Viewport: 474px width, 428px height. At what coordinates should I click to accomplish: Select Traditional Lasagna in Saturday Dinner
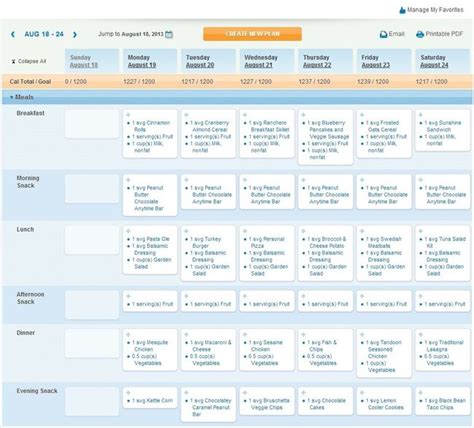click(444, 346)
